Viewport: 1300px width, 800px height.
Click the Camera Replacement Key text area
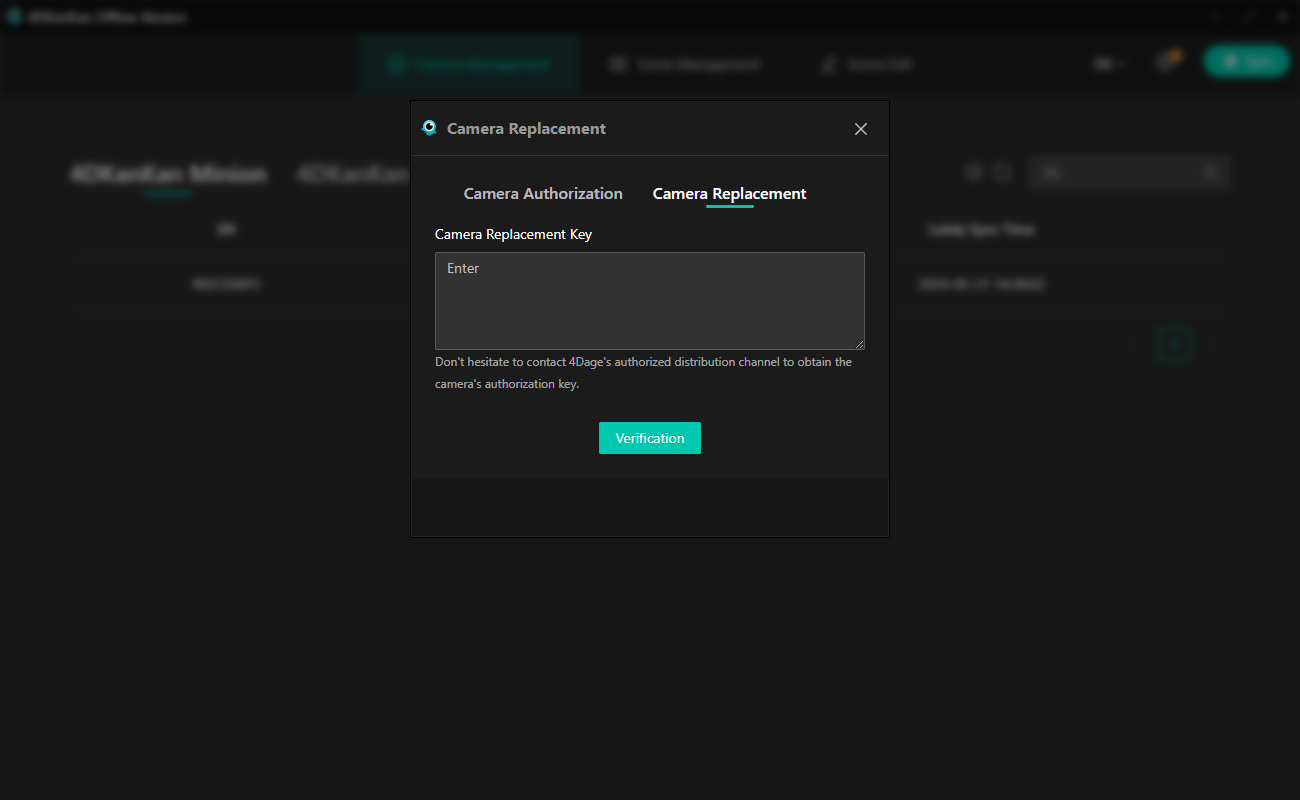click(x=649, y=300)
